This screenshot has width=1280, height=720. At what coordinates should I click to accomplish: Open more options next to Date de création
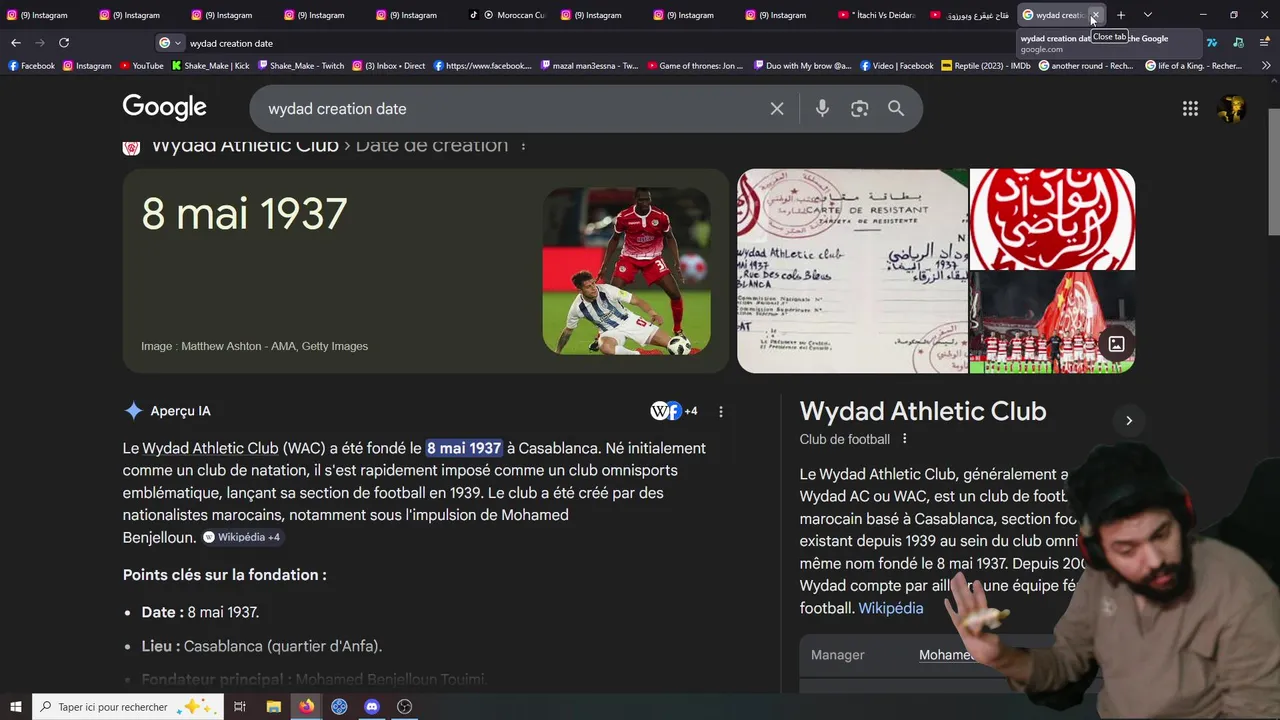(523, 146)
